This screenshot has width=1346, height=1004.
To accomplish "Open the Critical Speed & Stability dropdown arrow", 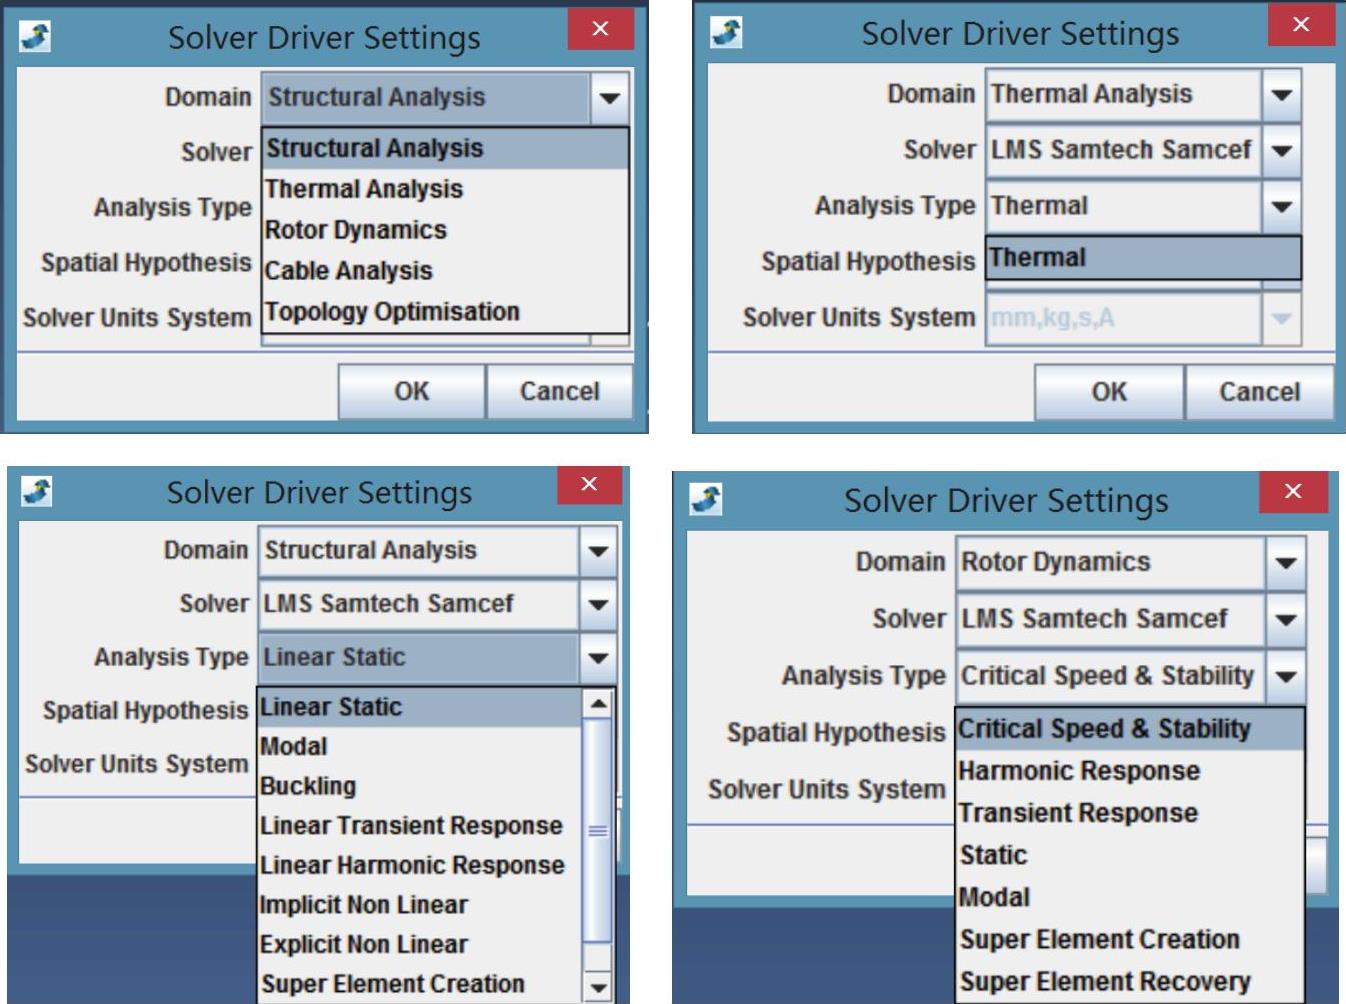I will click(x=1286, y=676).
